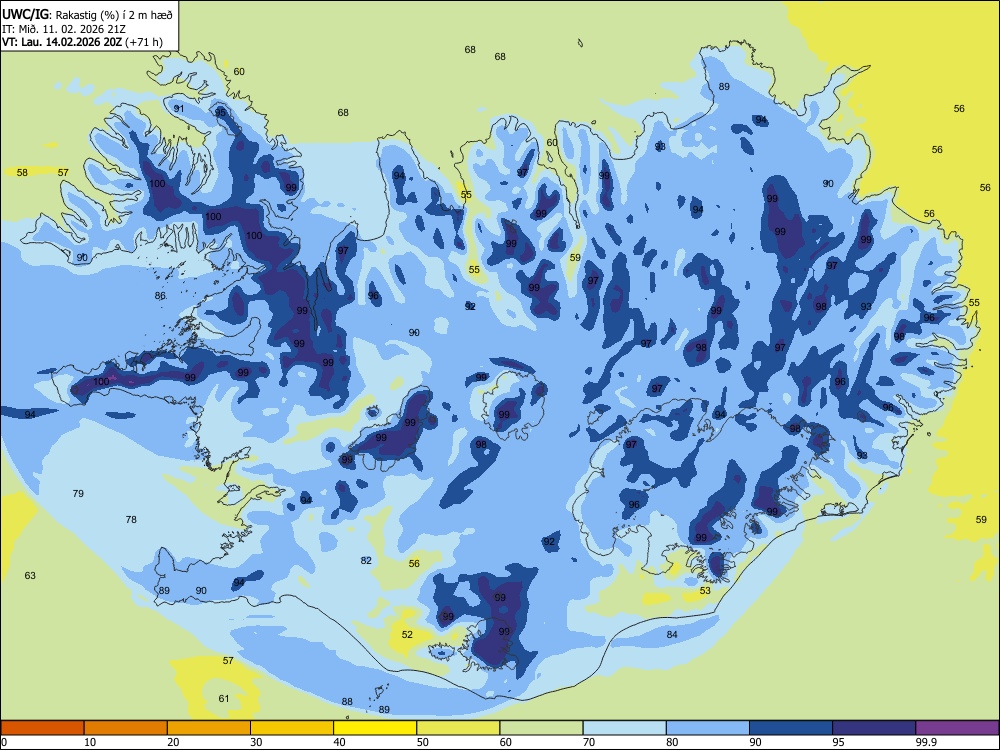Screen dimensions: 1000x750
Task: Click the dark orange 0–10 legend swatch
Action: 42,728
